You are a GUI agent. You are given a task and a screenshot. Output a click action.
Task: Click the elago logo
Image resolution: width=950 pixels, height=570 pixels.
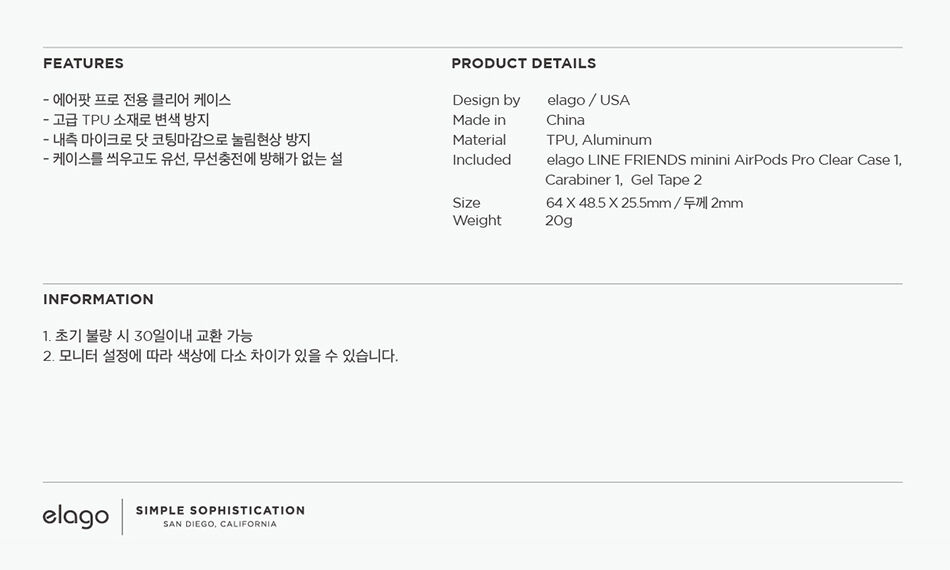(76, 517)
